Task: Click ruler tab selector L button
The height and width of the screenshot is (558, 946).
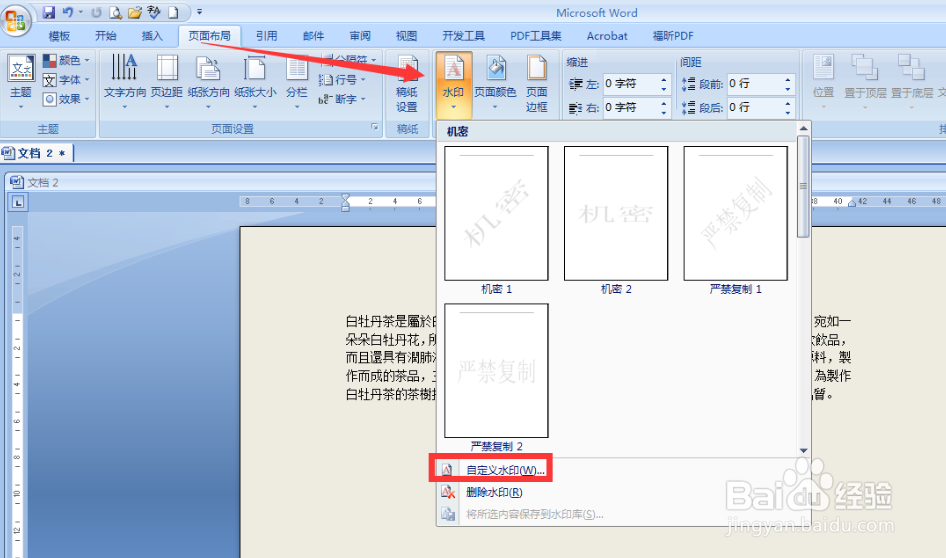Action: [18, 202]
